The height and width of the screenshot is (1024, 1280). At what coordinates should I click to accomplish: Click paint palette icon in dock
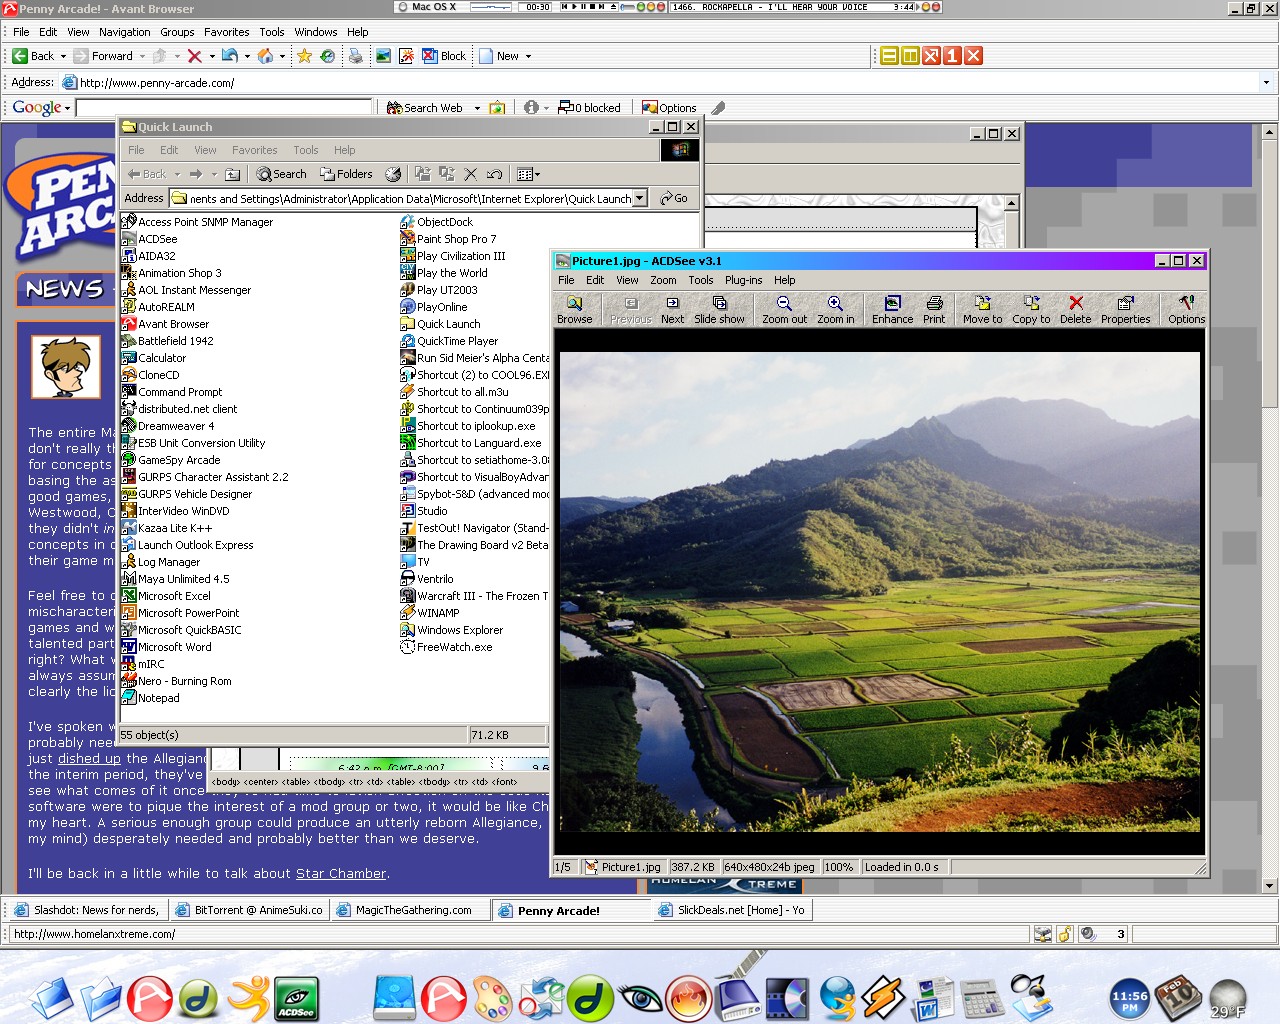492,998
